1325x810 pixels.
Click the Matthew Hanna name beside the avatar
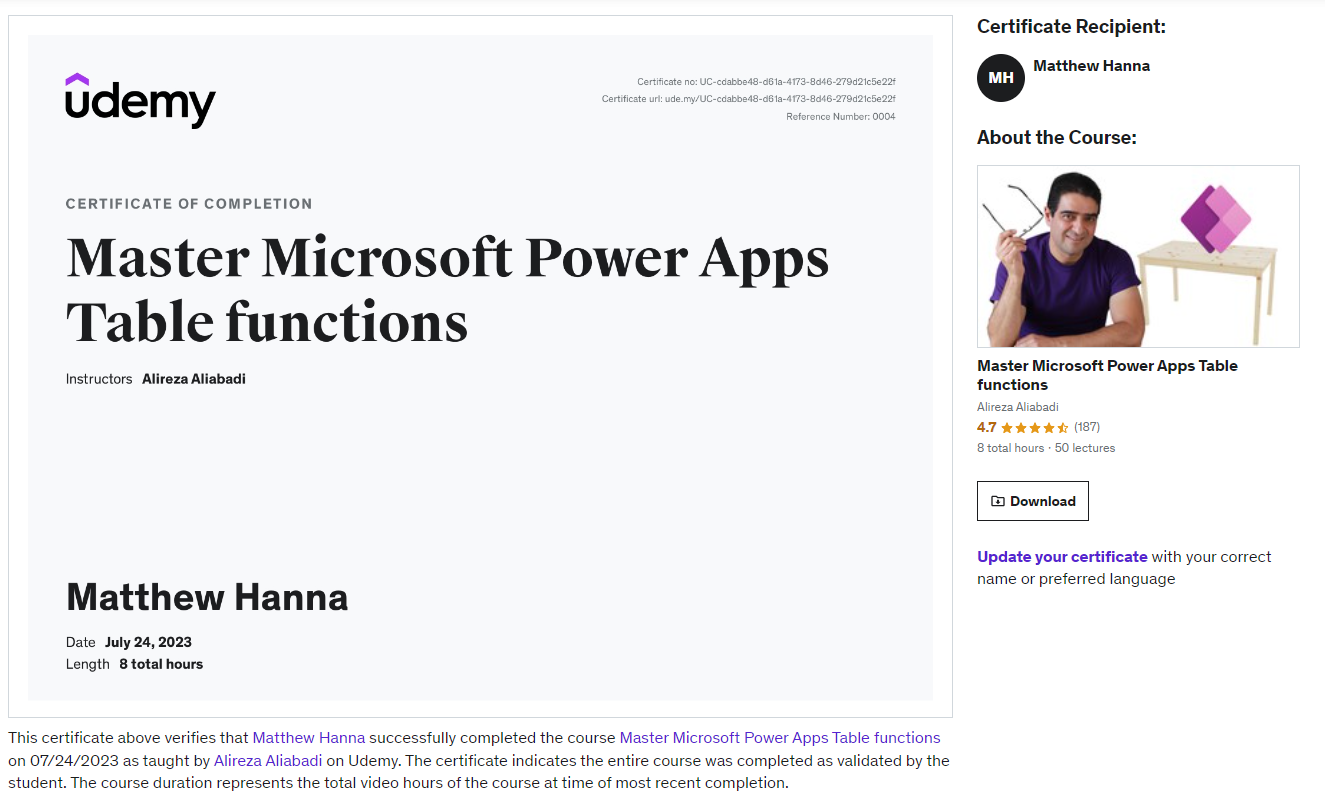[1091, 66]
